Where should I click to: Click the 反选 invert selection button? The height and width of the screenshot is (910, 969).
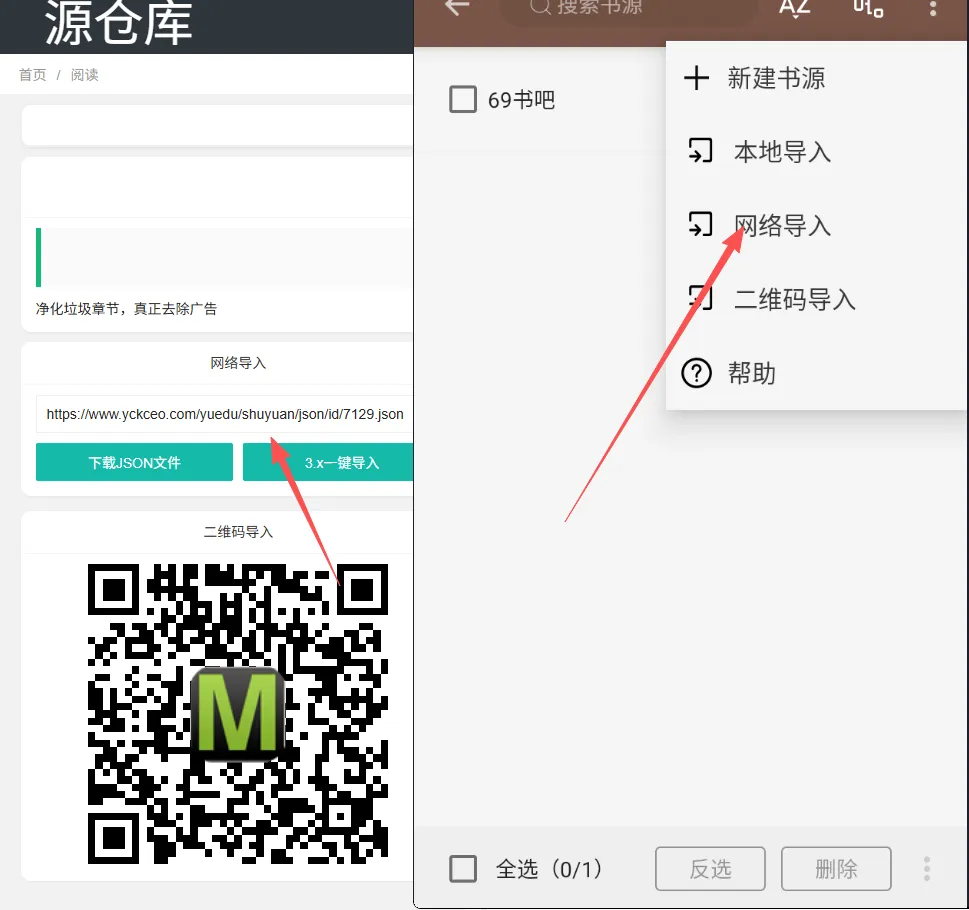tap(710, 869)
